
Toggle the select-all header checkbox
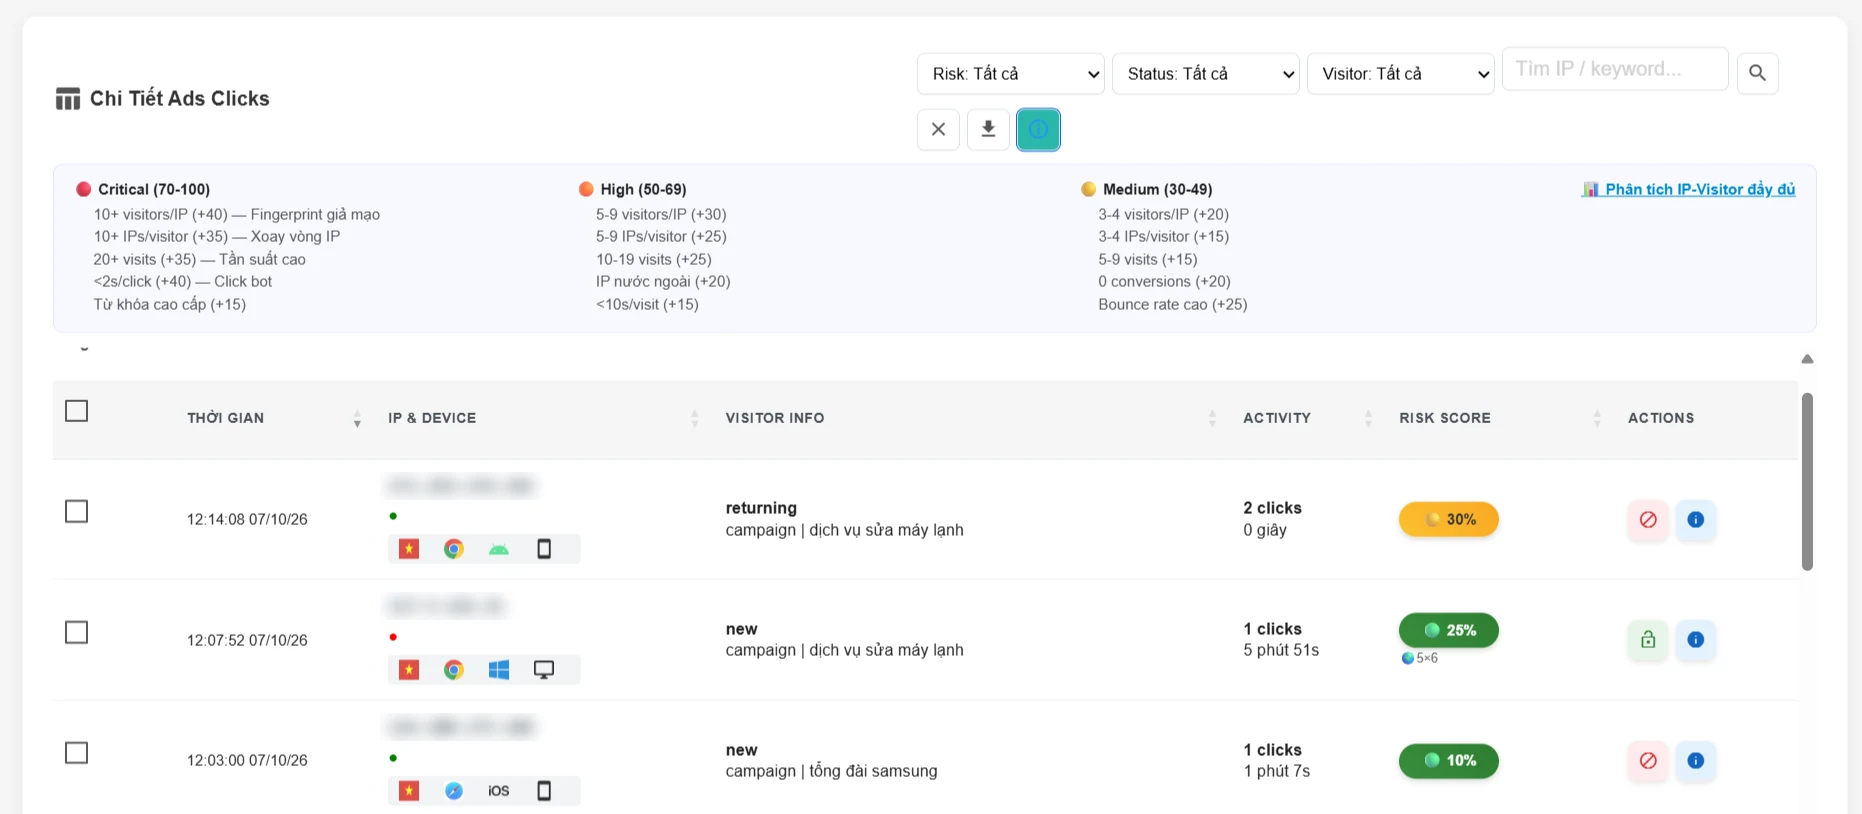(x=76, y=411)
